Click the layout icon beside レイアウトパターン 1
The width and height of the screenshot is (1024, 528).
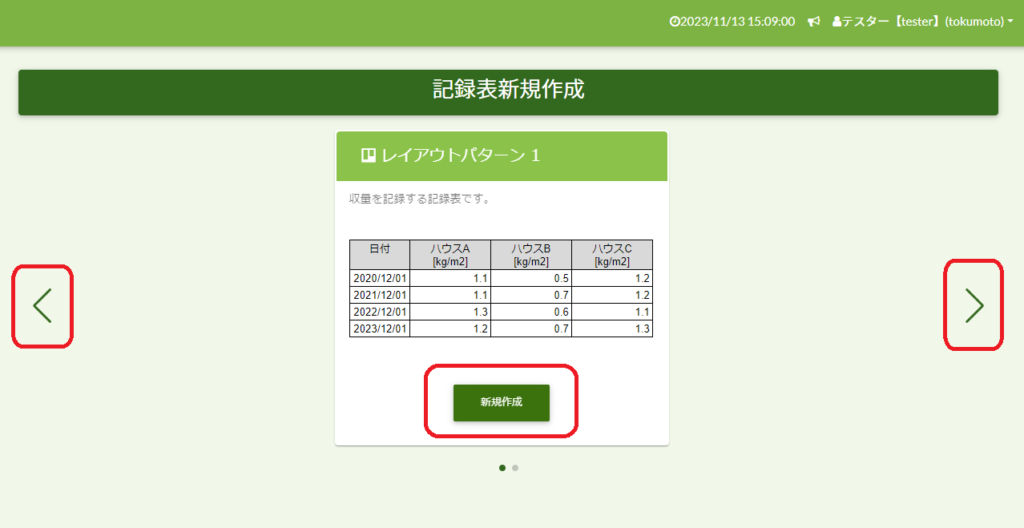pos(368,156)
